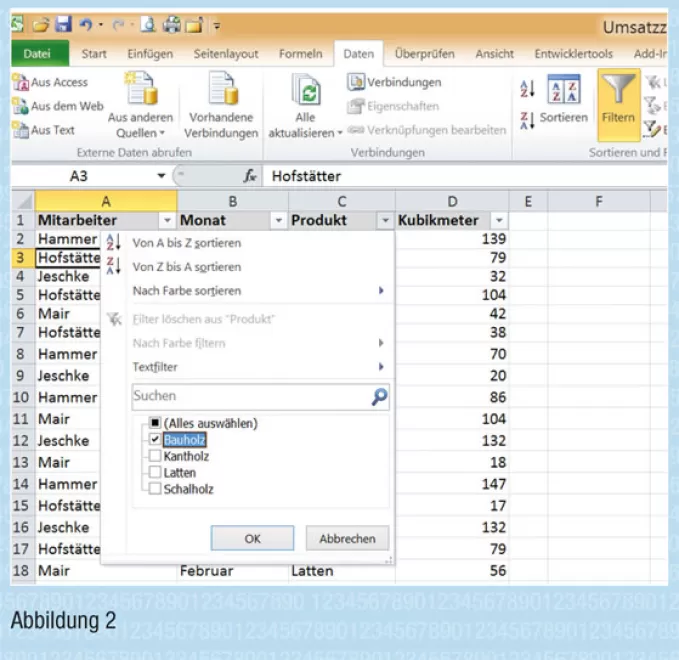Viewport: 679px width, 660px height.
Task: Open the Datei tab
Action: [x=40, y=53]
